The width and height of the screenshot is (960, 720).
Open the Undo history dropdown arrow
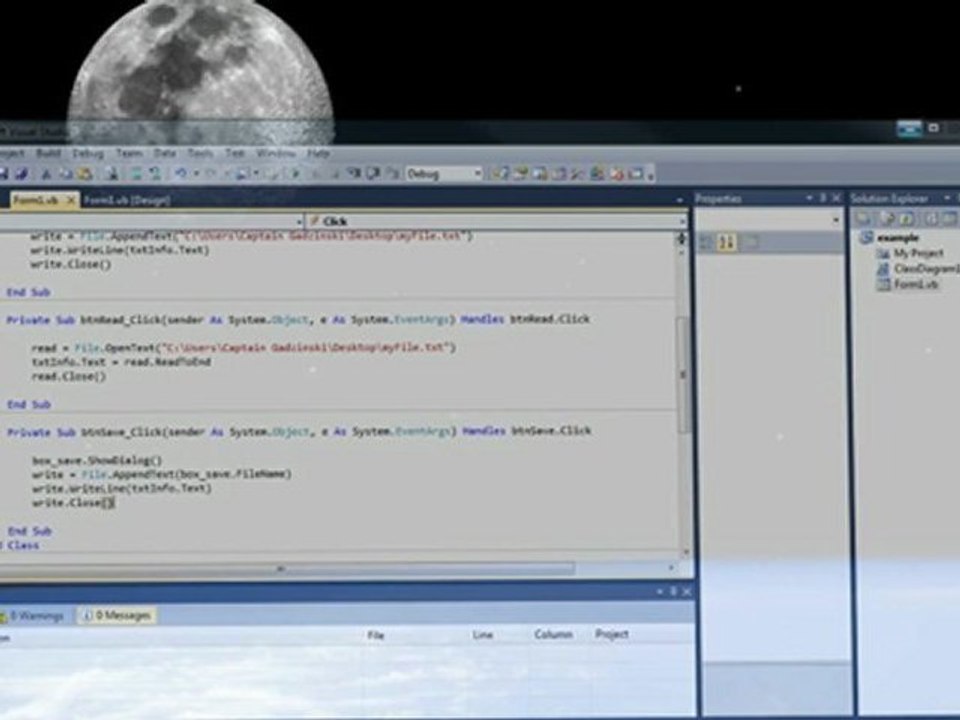point(196,174)
